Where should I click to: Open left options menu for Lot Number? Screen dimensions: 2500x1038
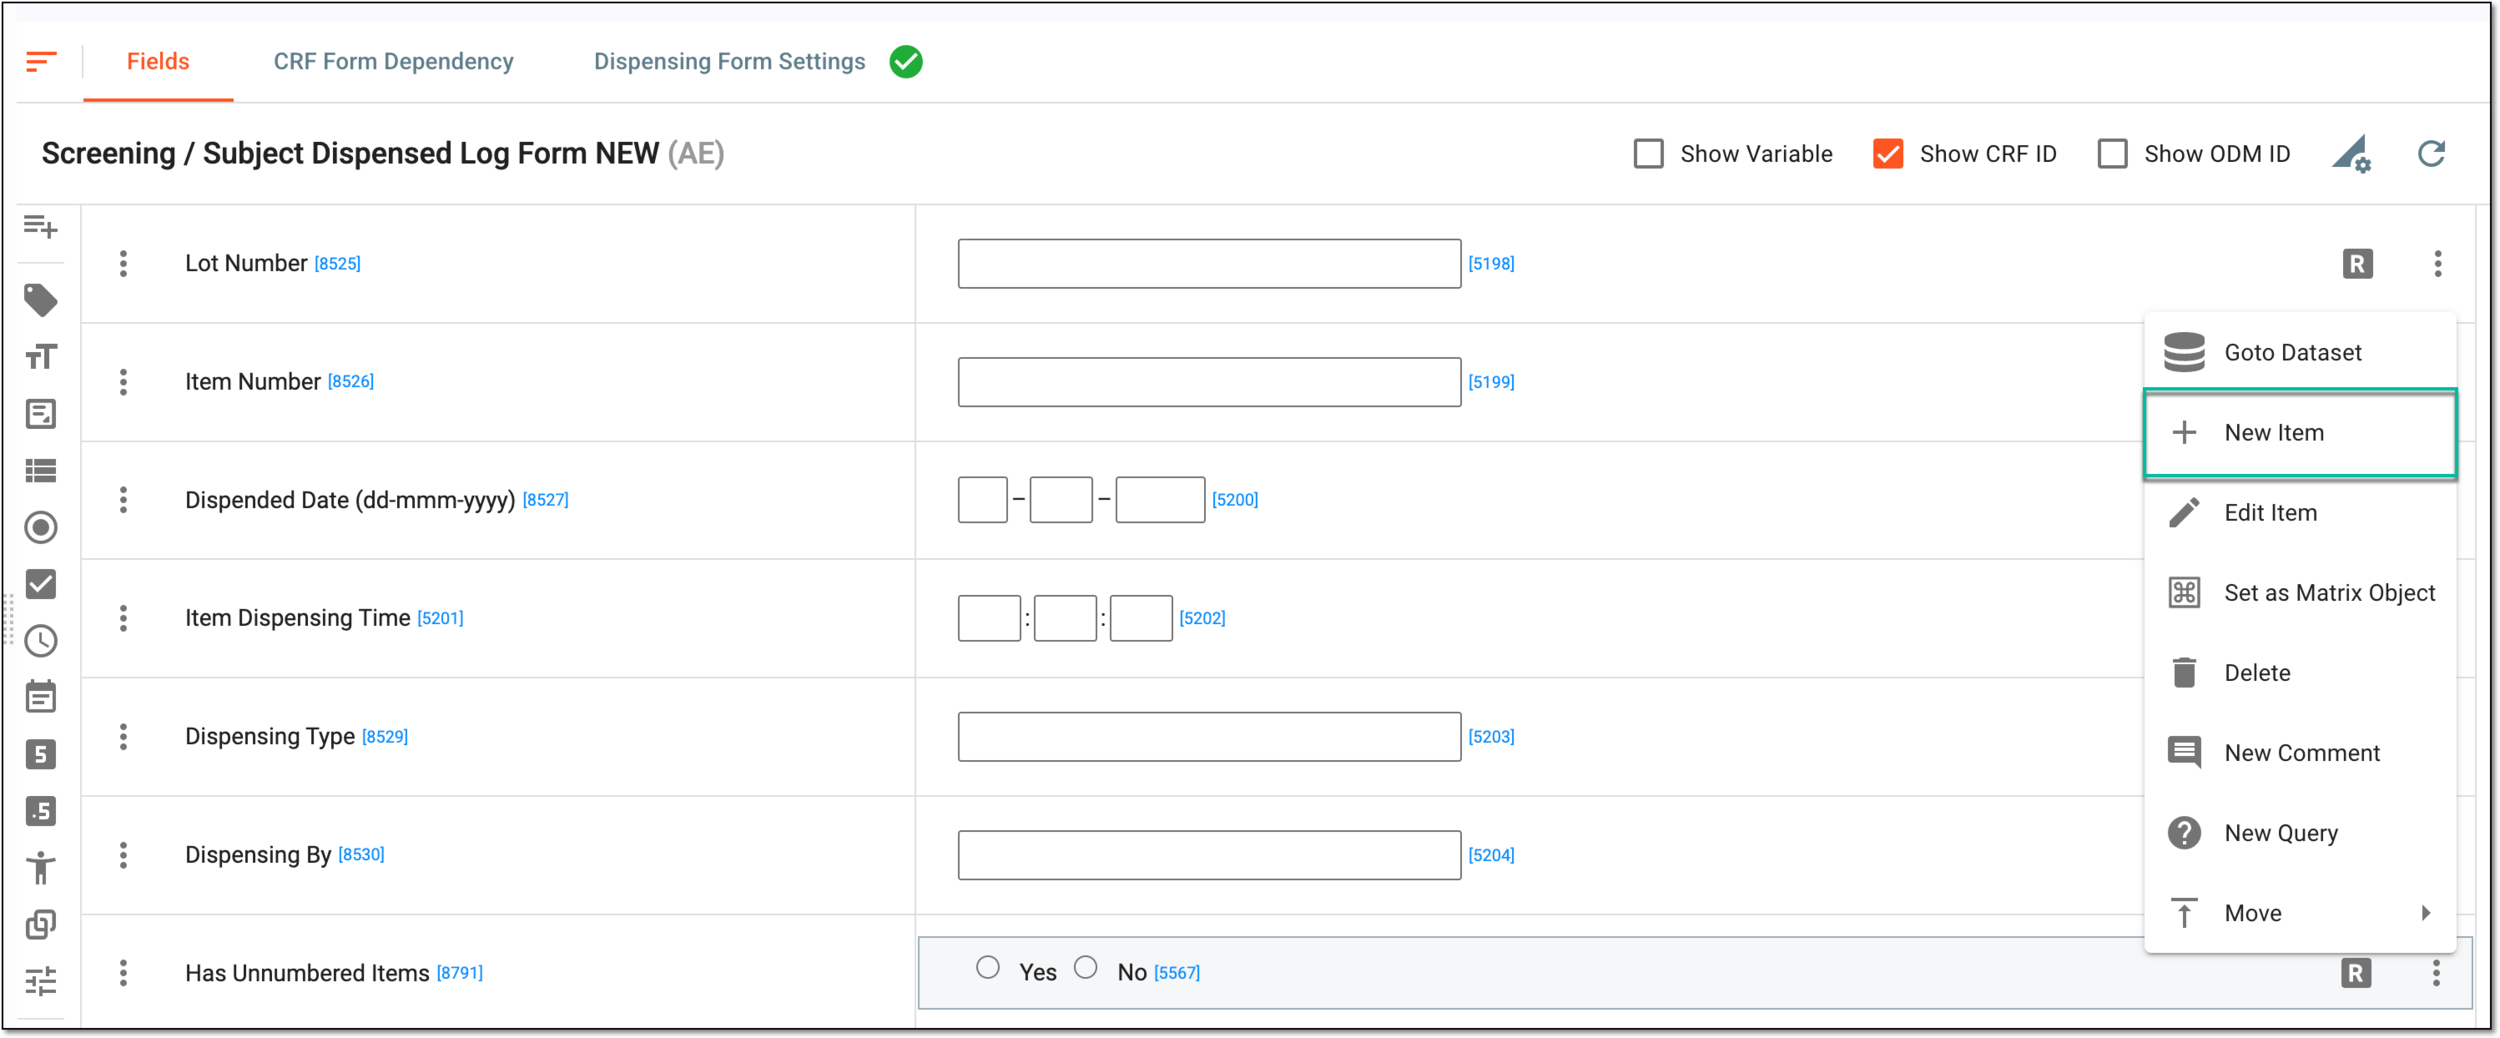[x=123, y=264]
